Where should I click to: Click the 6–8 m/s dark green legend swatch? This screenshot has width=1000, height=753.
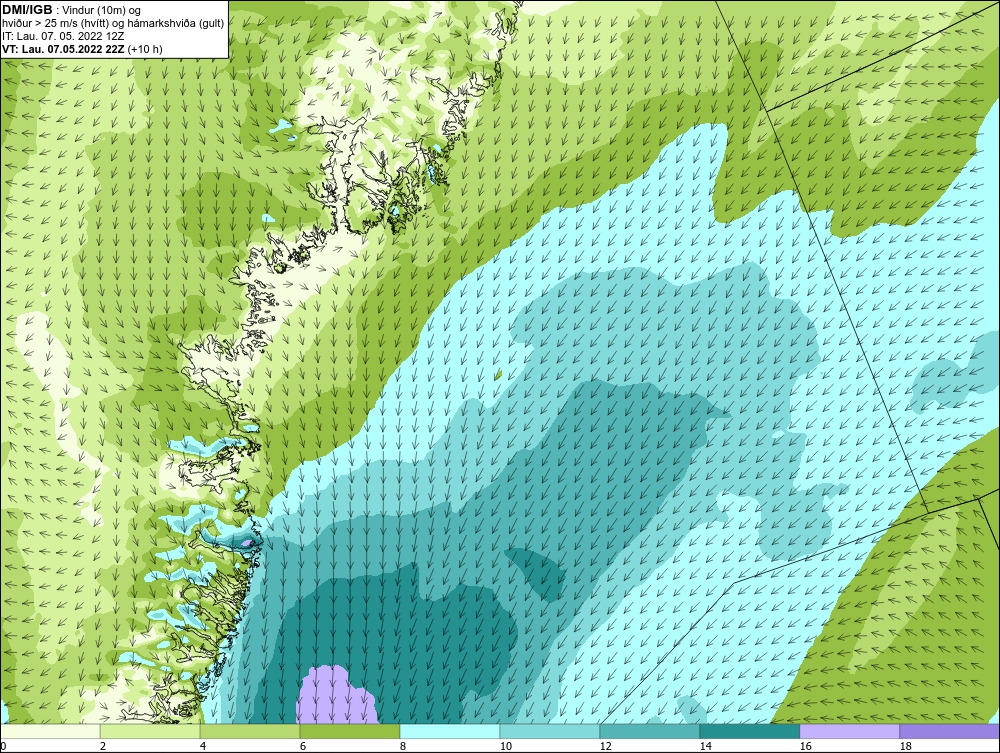tap(349, 731)
